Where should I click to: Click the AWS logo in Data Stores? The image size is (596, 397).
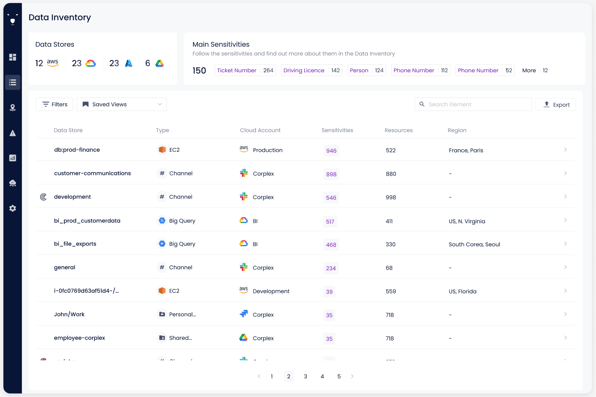[52, 63]
